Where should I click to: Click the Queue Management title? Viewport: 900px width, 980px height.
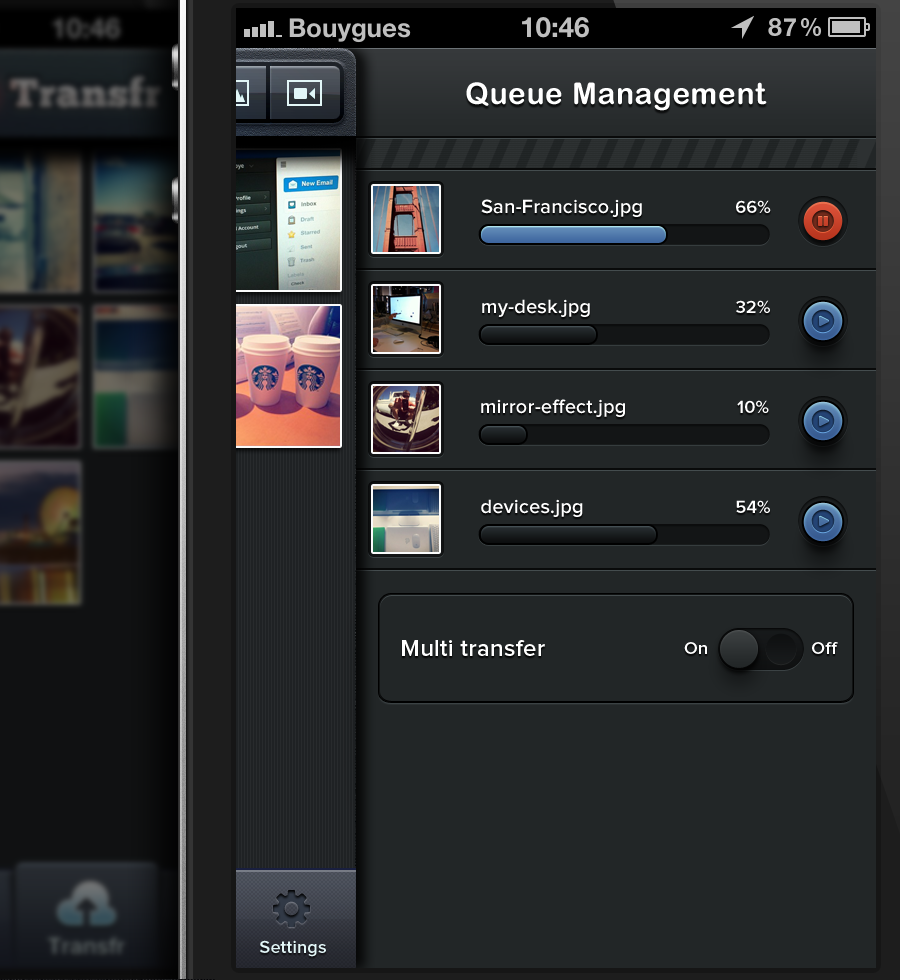pos(616,94)
